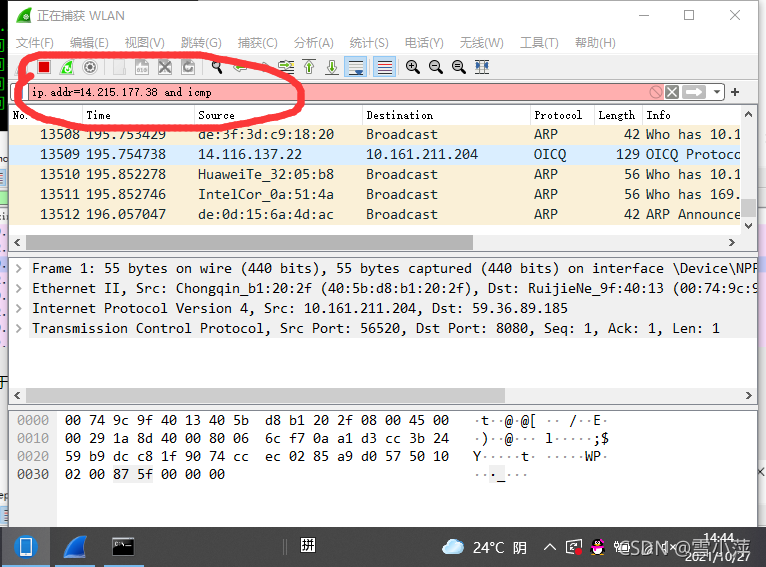Clear the display filter with X button
The width and height of the screenshot is (766, 567).
coord(672,92)
